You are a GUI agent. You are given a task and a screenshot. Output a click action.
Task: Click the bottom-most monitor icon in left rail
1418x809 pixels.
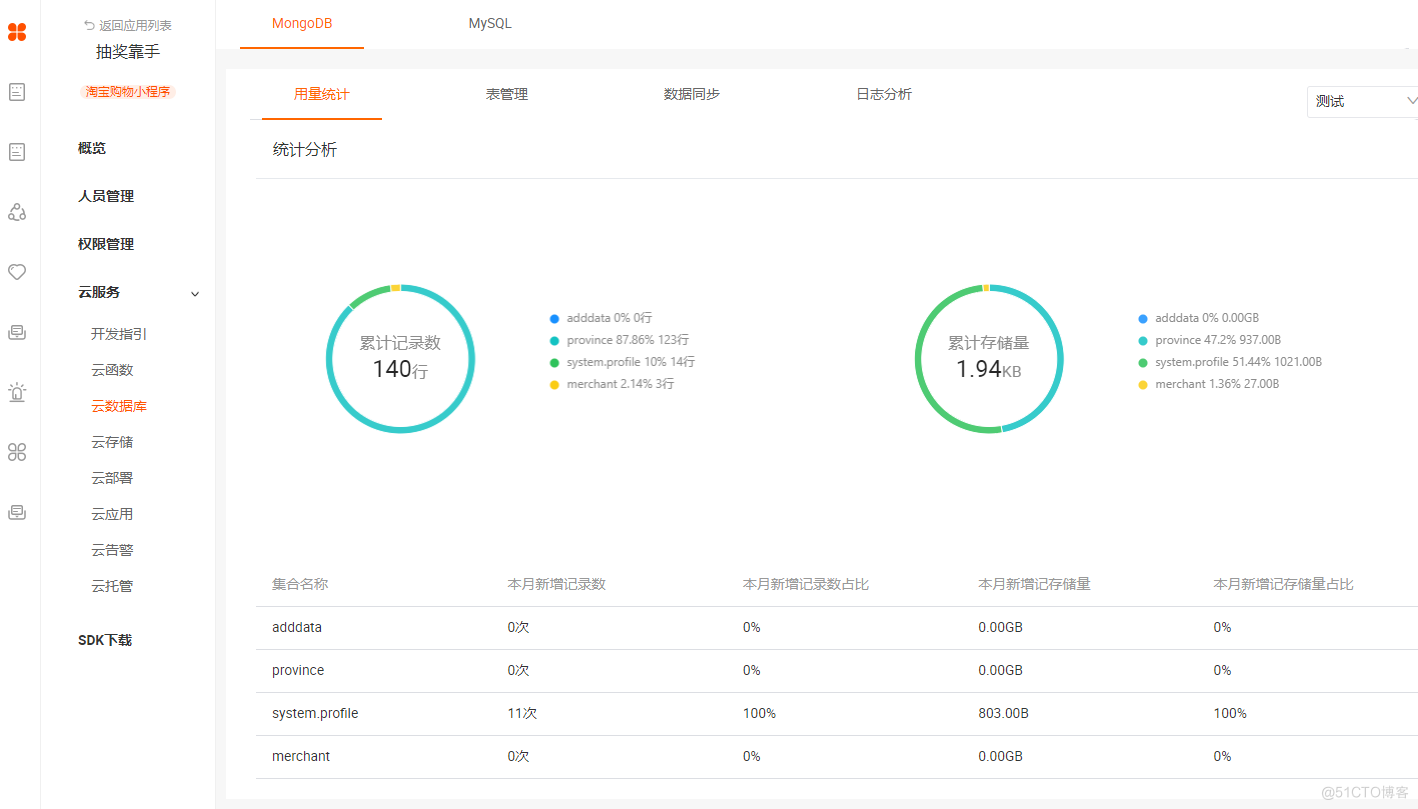click(x=17, y=512)
